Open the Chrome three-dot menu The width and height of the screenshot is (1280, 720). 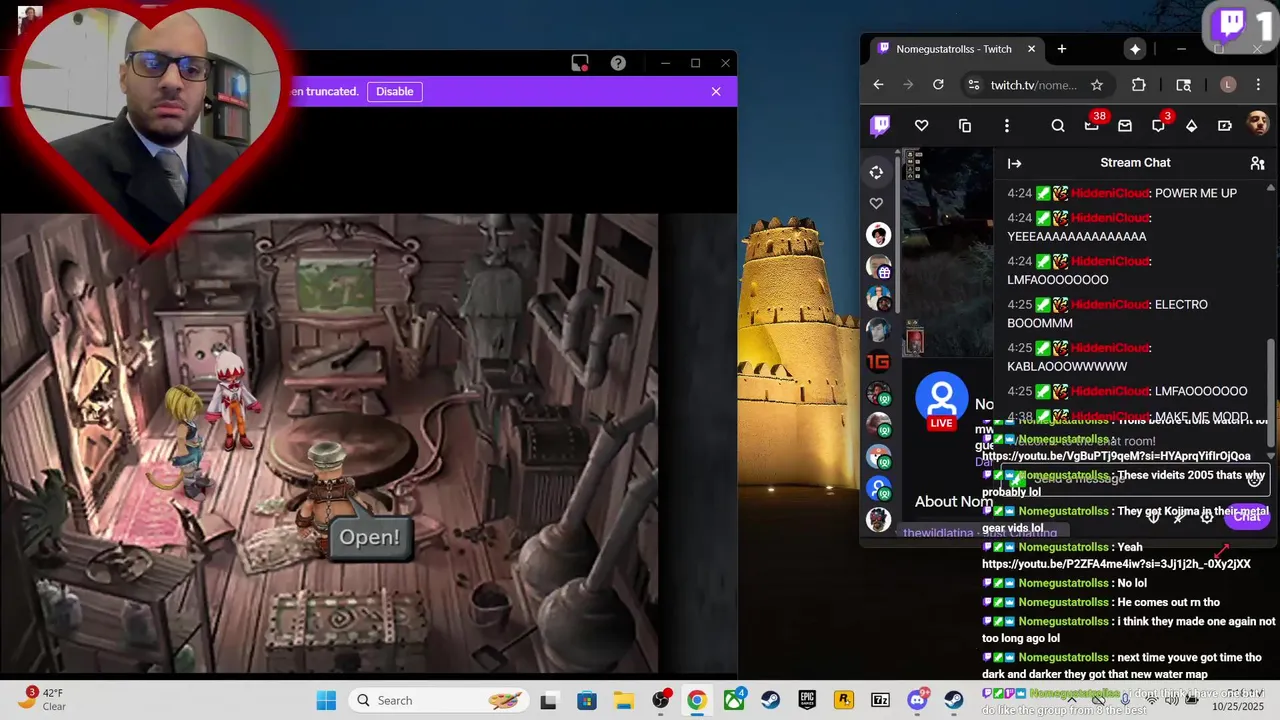coord(1258,85)
